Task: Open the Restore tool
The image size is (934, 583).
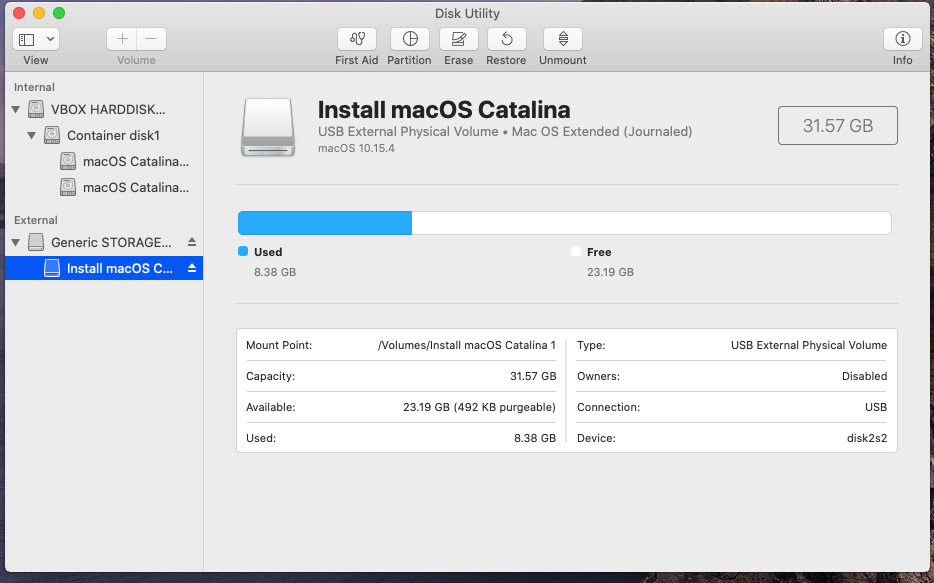Action: coord(506,39)
